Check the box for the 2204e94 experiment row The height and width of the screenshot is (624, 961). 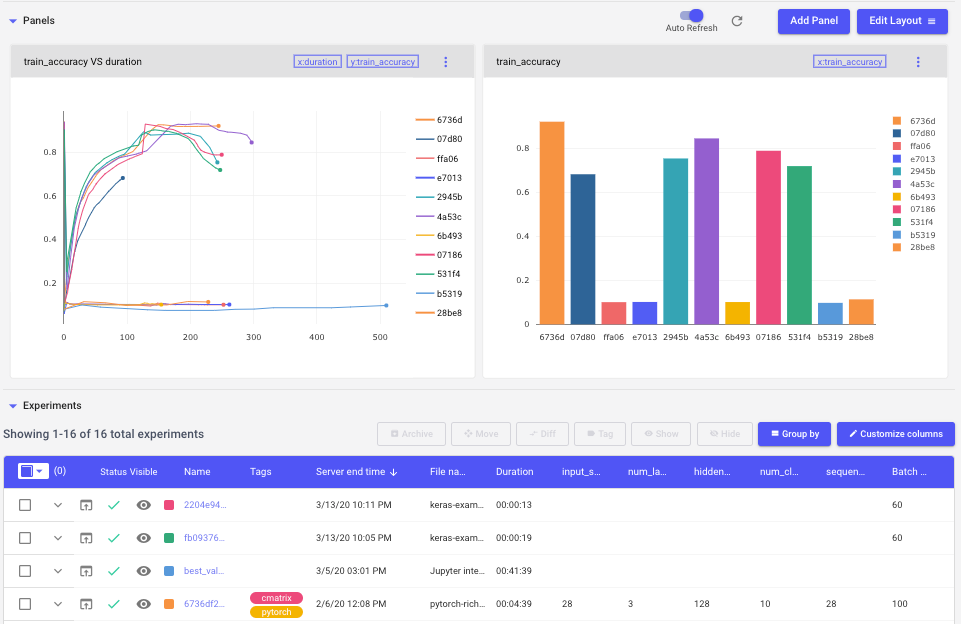click(25, 505)
